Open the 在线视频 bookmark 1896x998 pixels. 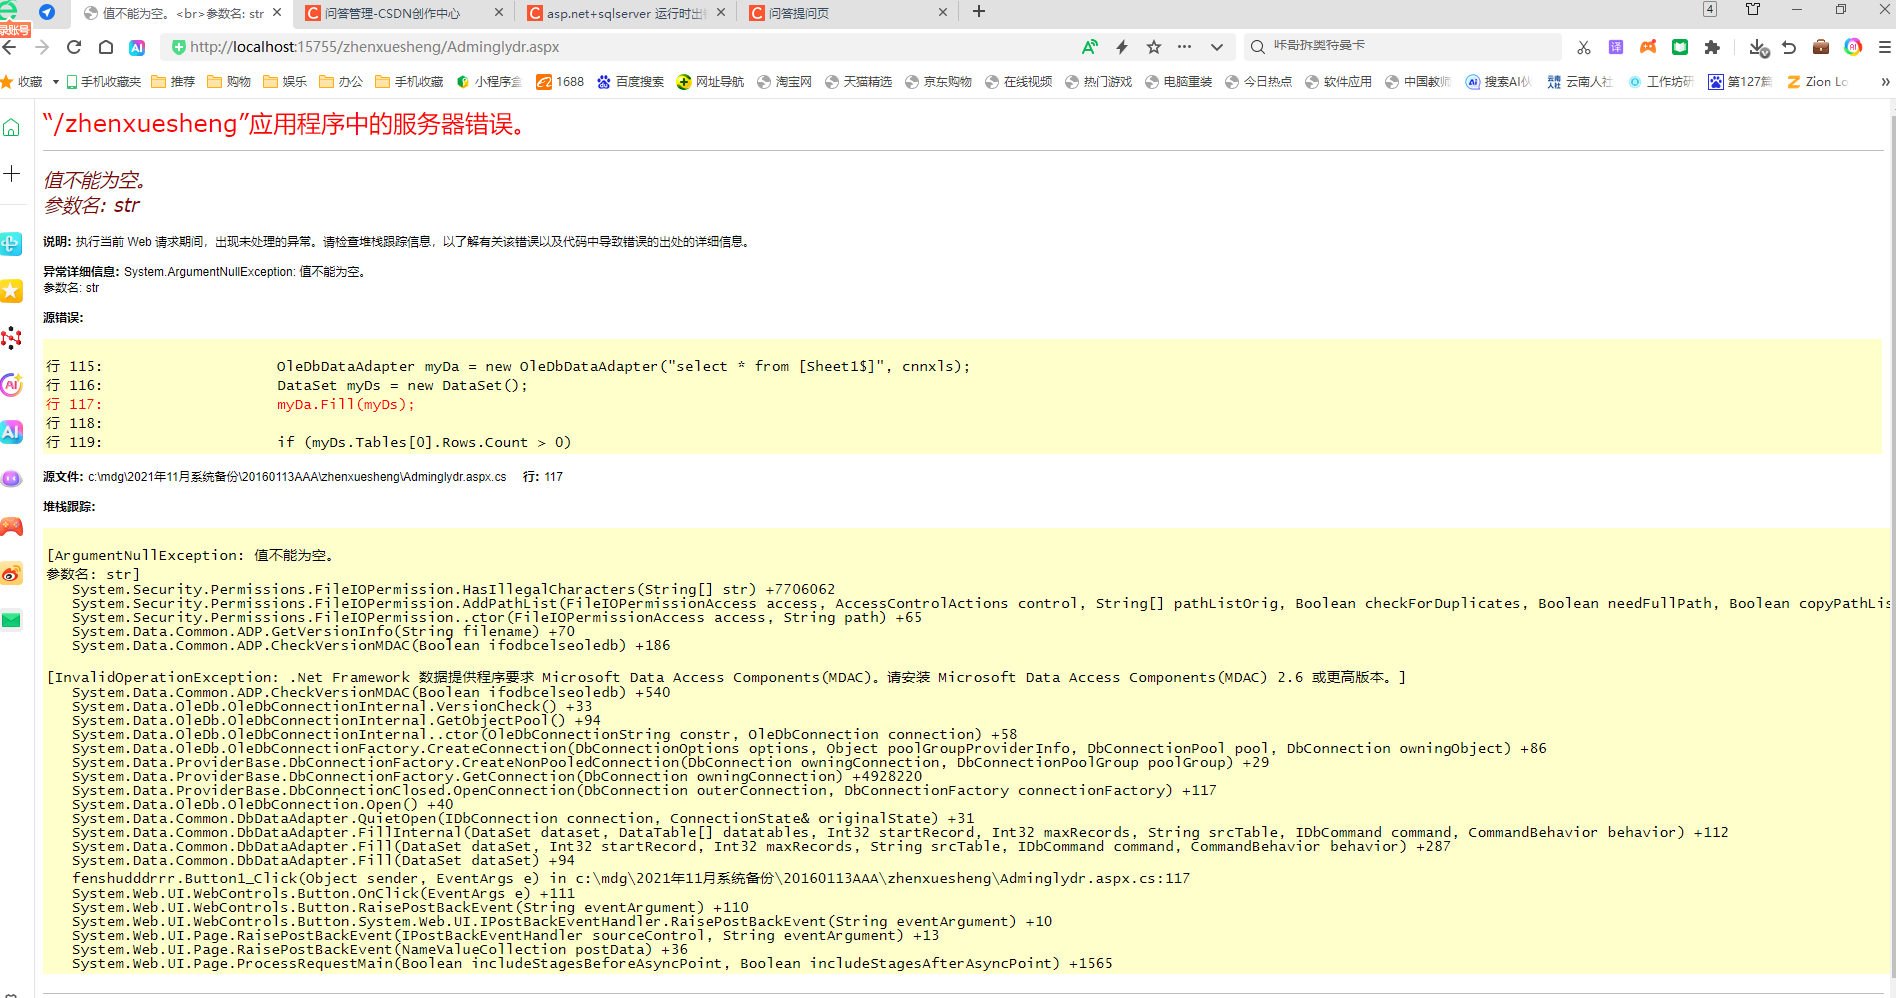pos(1018,82)
